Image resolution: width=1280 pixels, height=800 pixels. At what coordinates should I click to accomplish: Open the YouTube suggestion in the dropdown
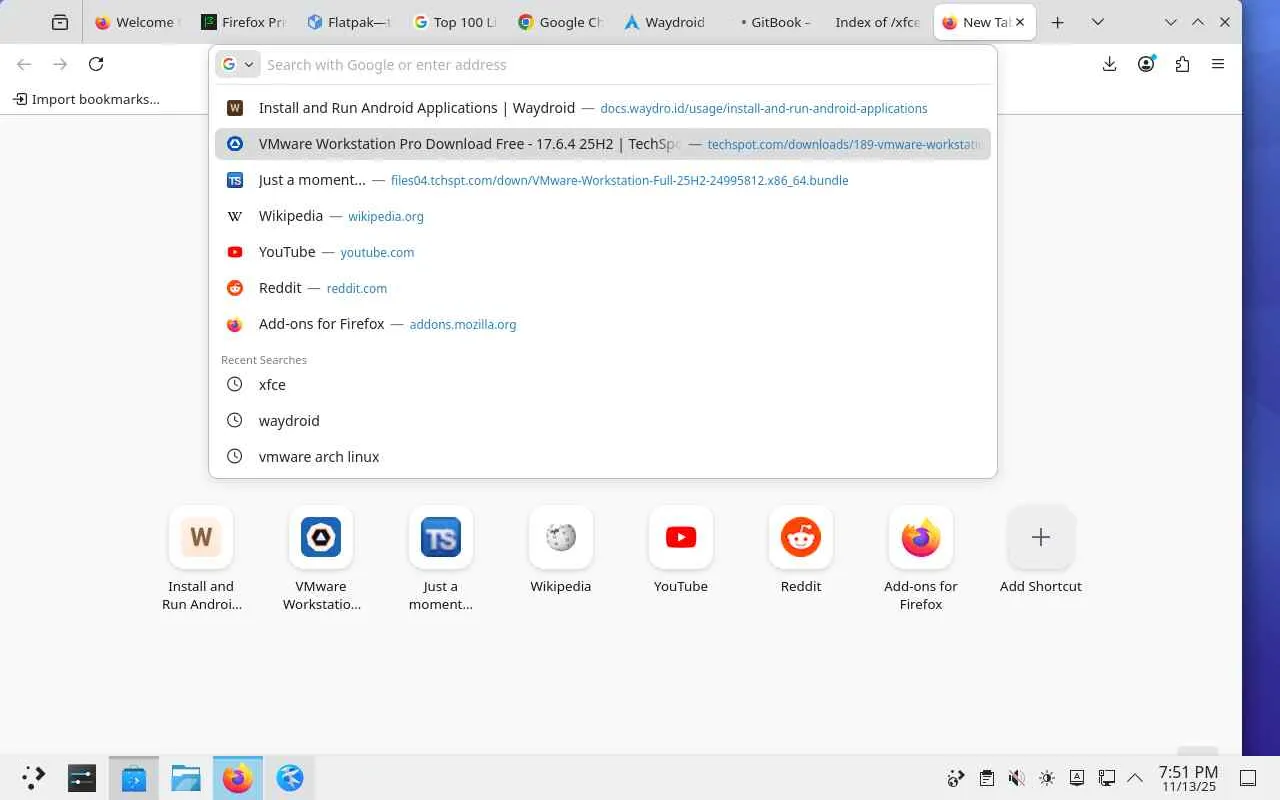tap(603, 252)
